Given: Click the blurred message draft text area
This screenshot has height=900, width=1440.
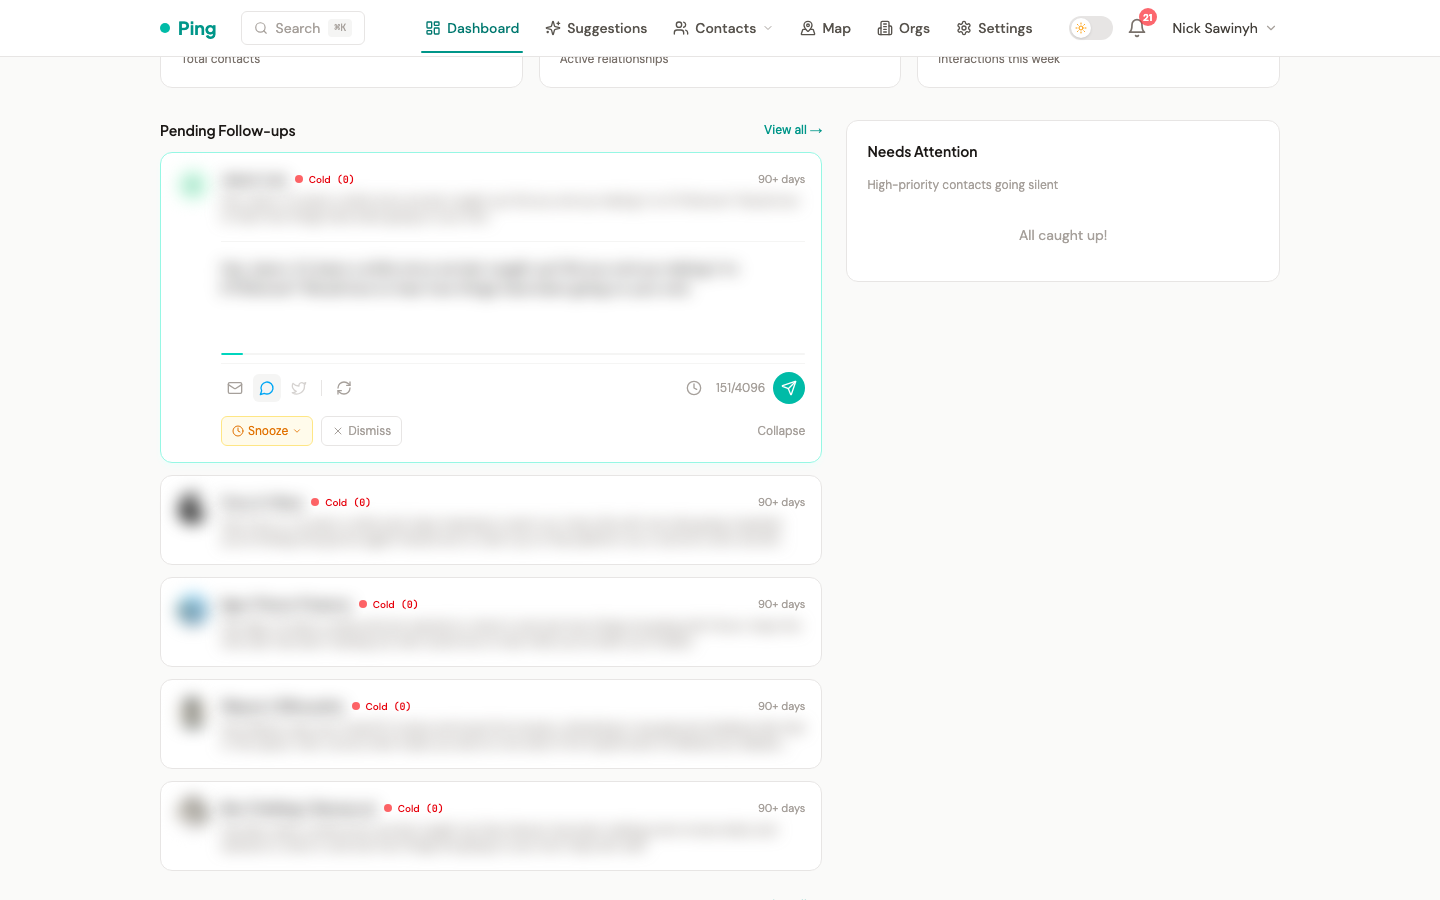Looking at the screenshot, I should (513, 300).
